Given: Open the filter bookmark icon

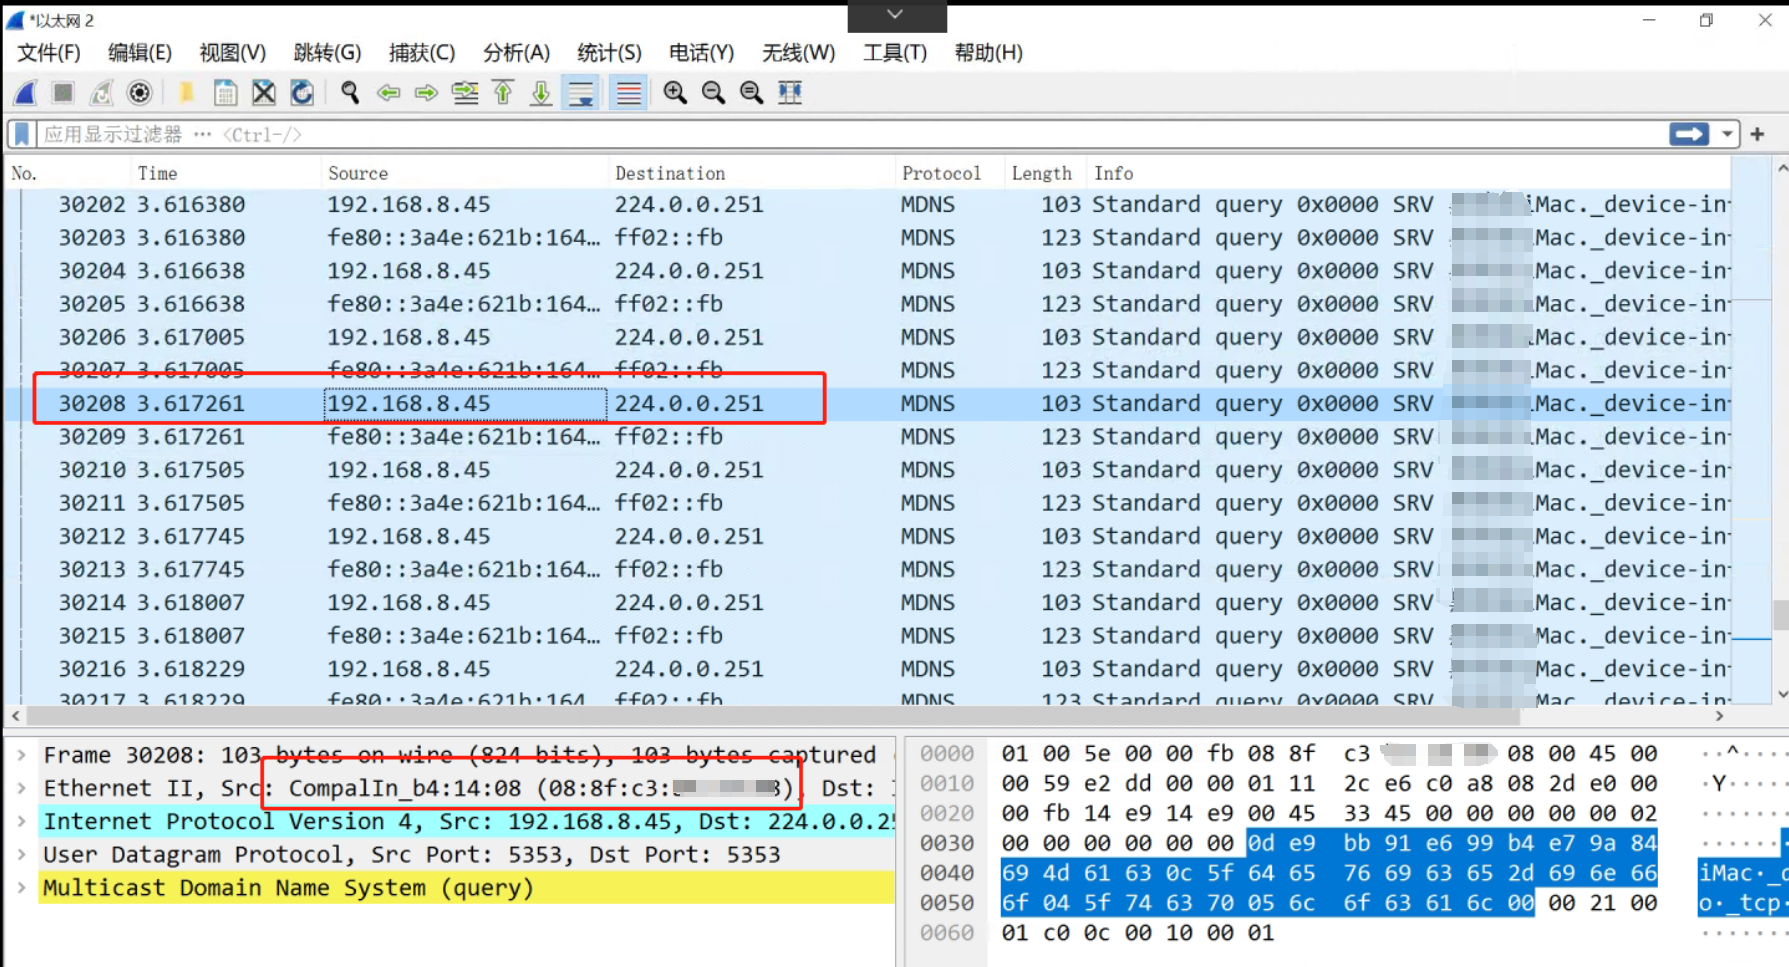Looking at the screenshot, I should point(21,134).
